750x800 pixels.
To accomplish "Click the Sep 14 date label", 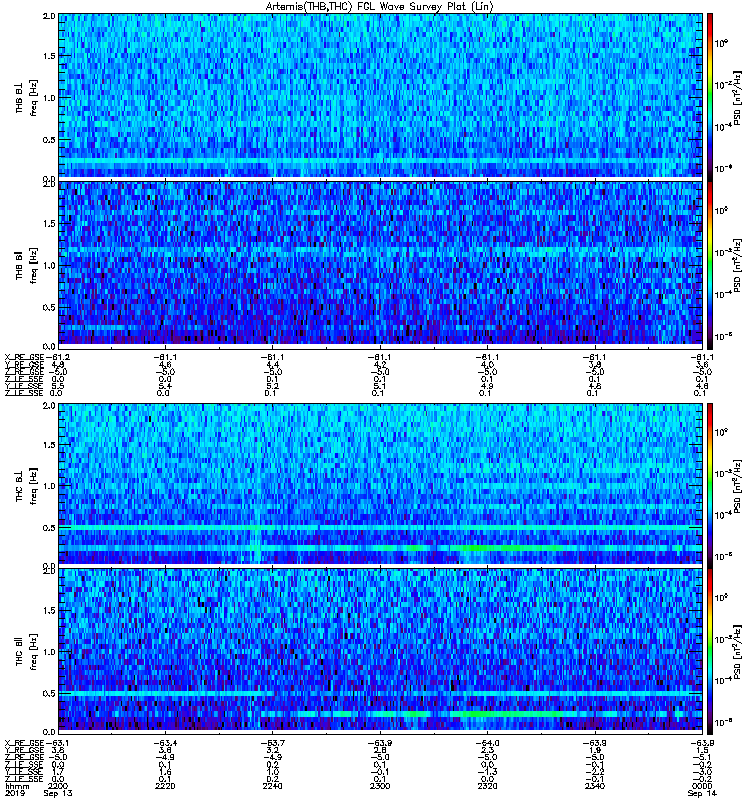I will click(702, 793).
